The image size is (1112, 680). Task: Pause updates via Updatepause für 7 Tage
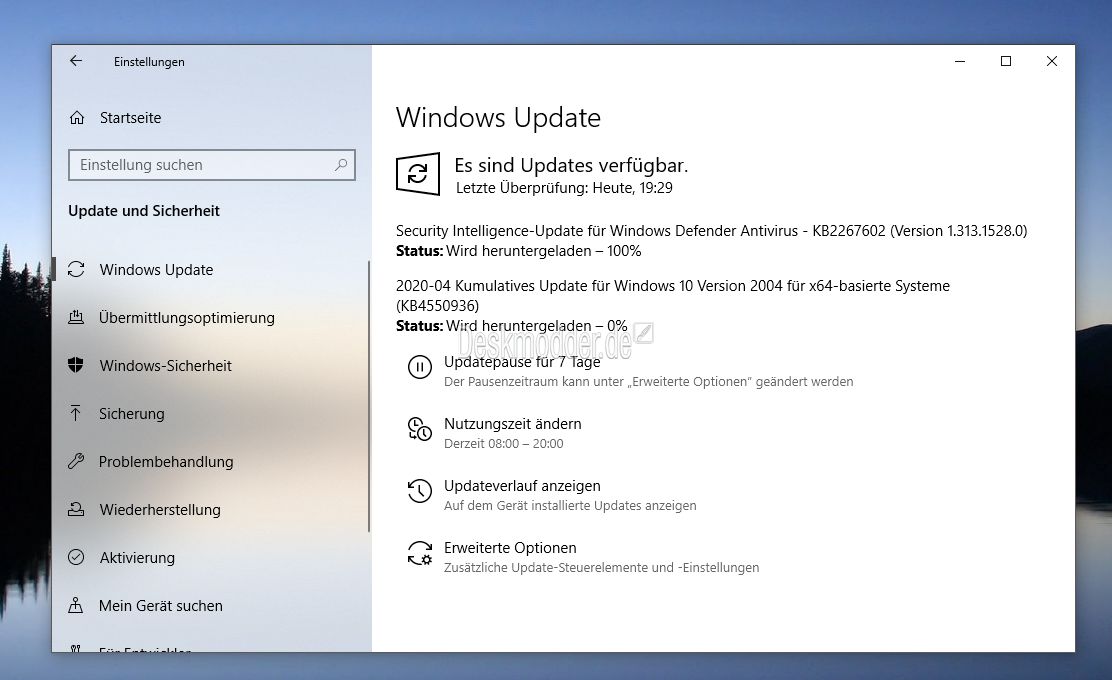coord(522,362)
